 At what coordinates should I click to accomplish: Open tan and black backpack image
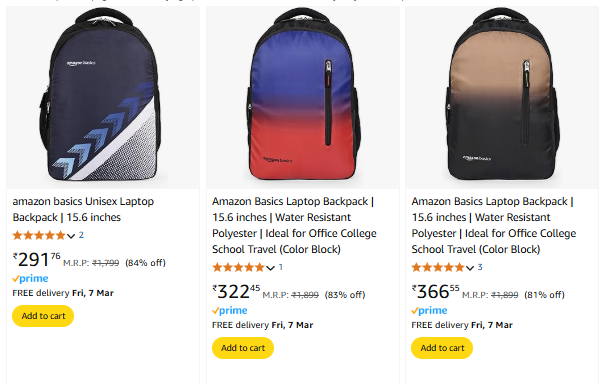(502, 97)
